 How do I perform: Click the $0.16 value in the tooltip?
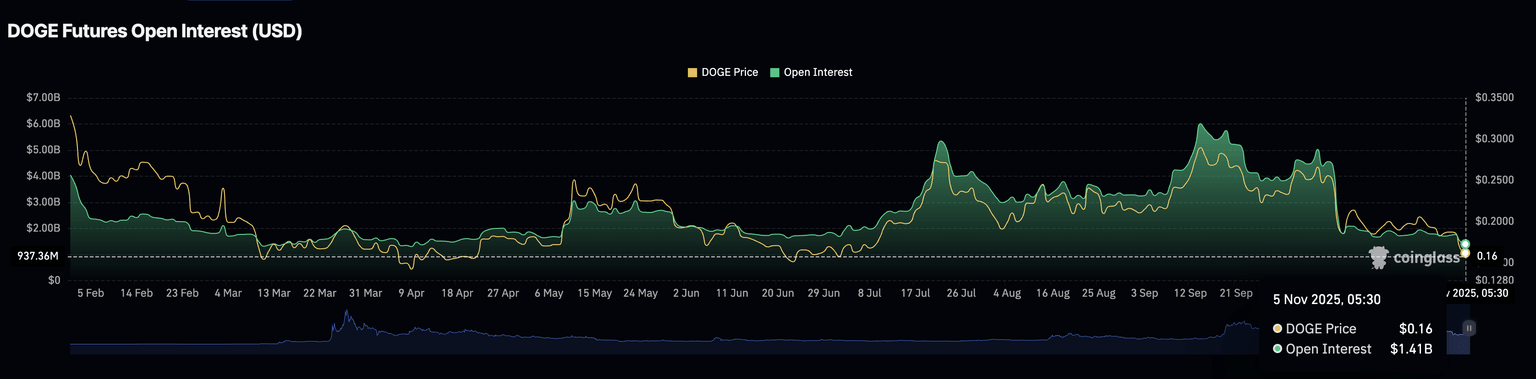click(x=1416, y=328)
